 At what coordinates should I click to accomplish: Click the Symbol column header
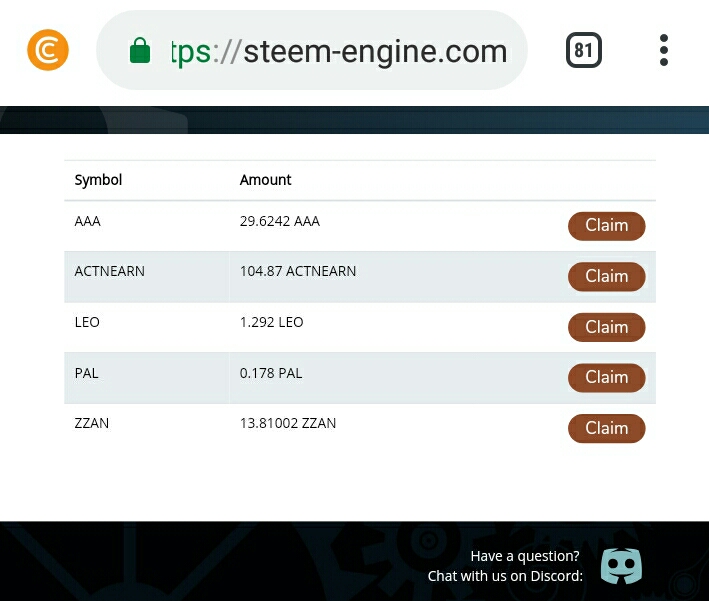98,180
